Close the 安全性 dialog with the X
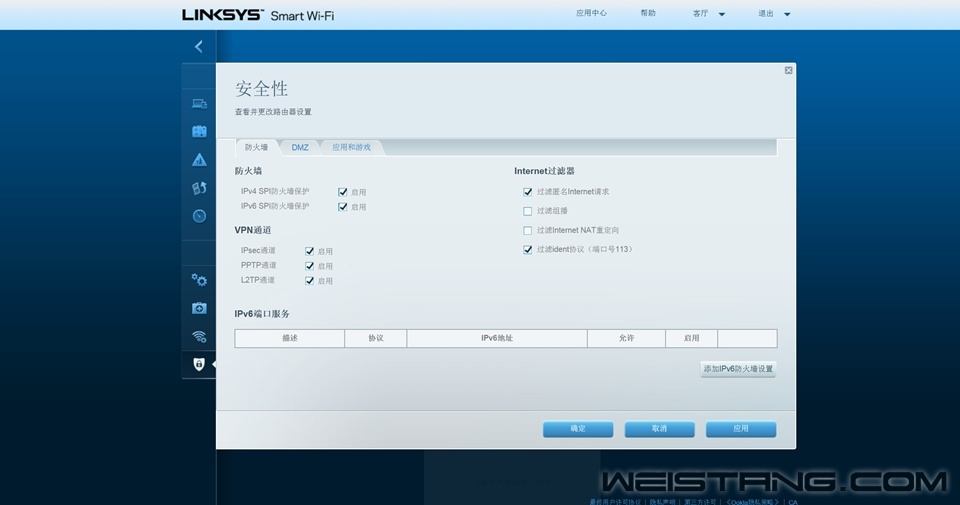The width and height of the screenshot is (960, 505). [x=788, y=70]
